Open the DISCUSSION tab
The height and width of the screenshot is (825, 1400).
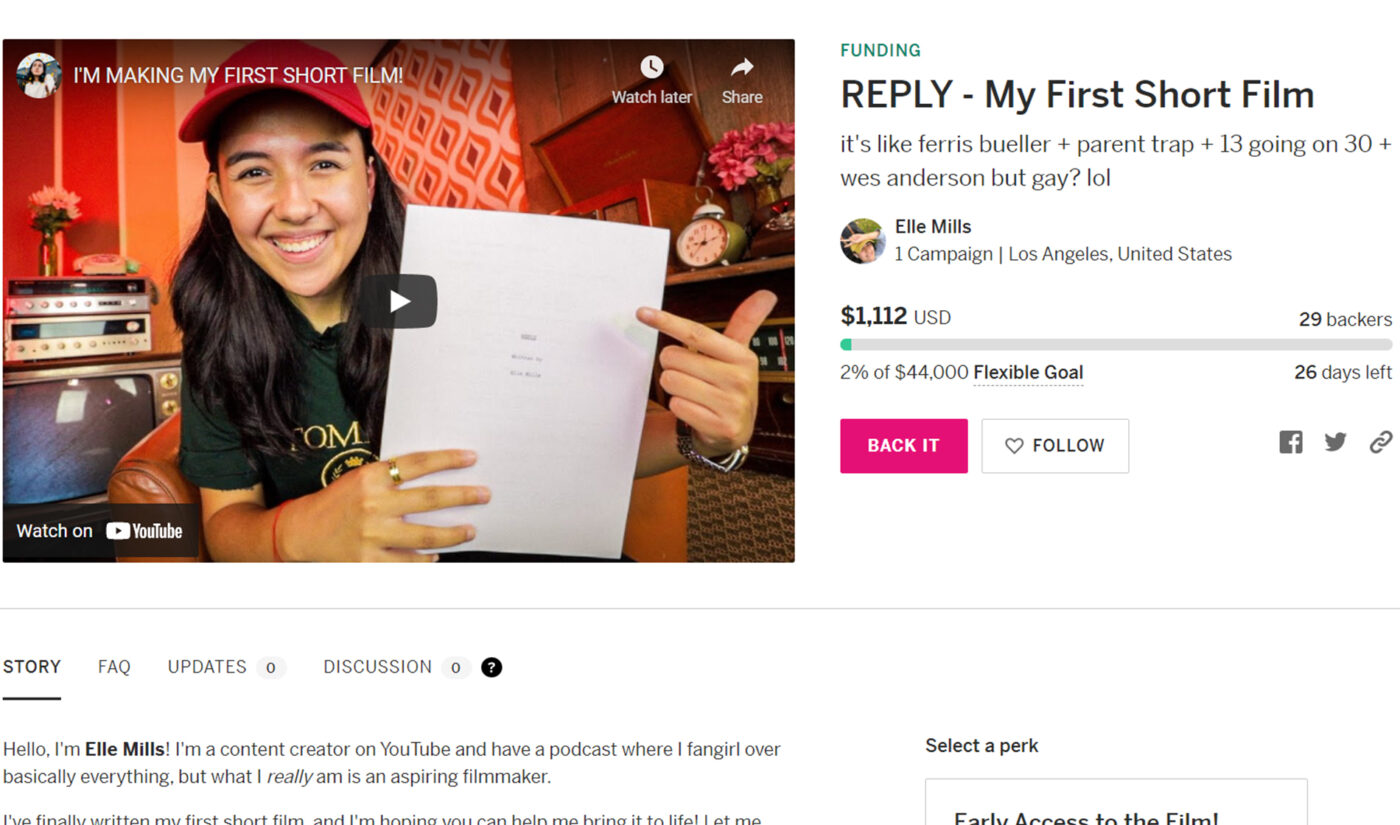(x=377, y=667)
